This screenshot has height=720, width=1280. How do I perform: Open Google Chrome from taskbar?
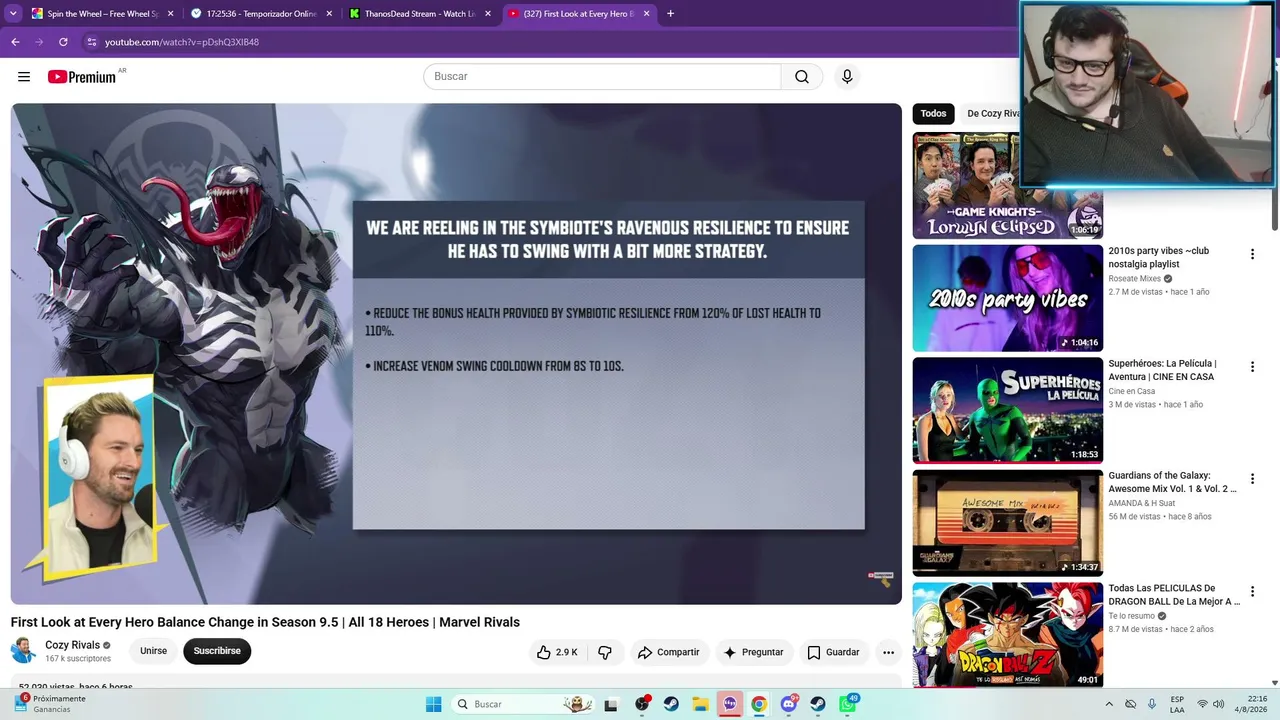(759, 704)
